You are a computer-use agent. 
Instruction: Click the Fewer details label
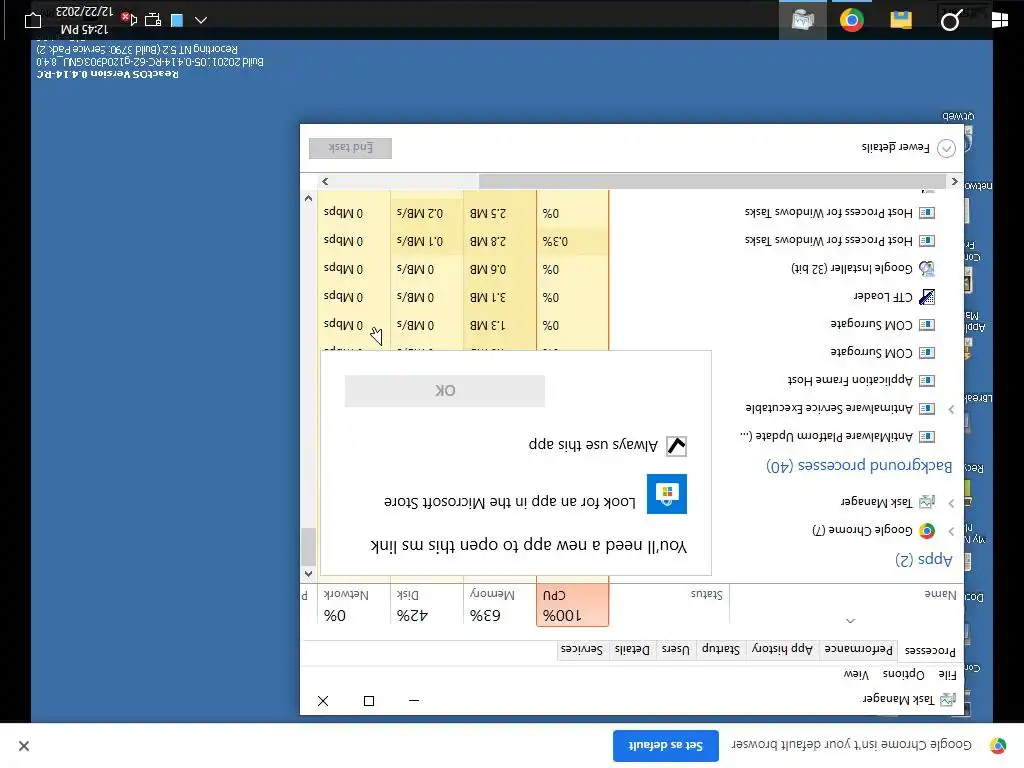tap(895, 148)
